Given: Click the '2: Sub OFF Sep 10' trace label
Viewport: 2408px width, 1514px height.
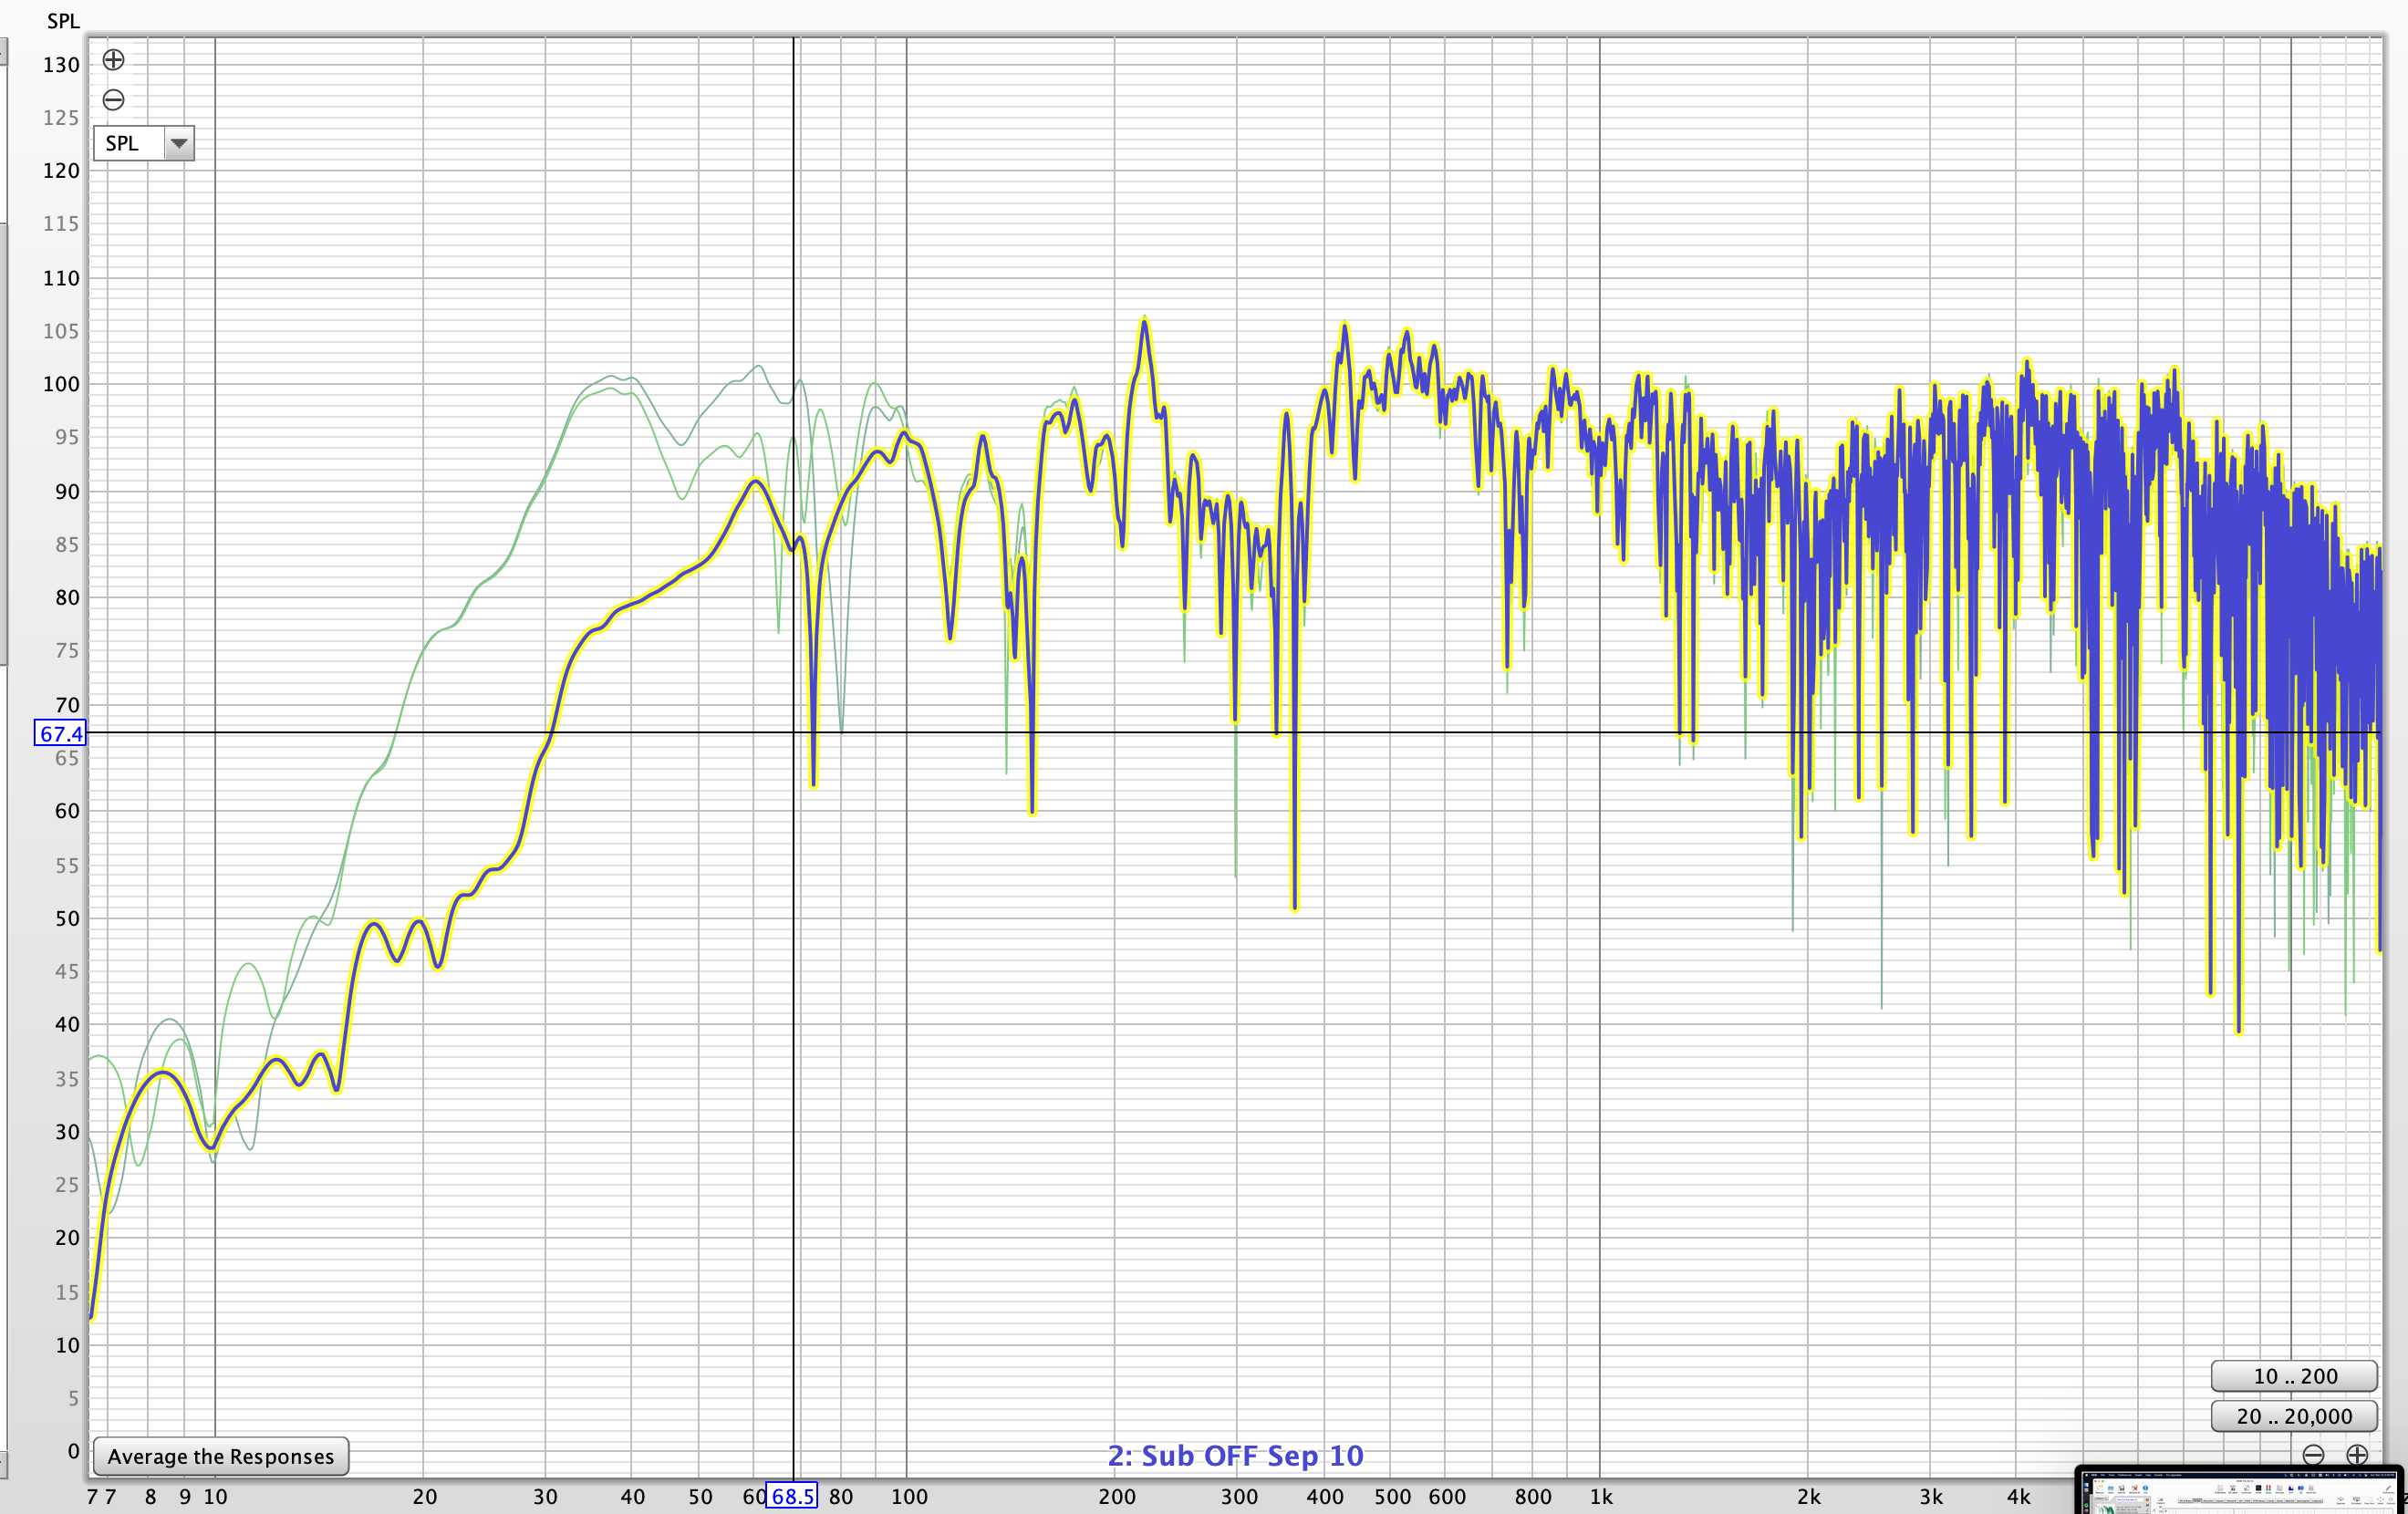Looking at the screenshot, I should tap(1235, 1455).
